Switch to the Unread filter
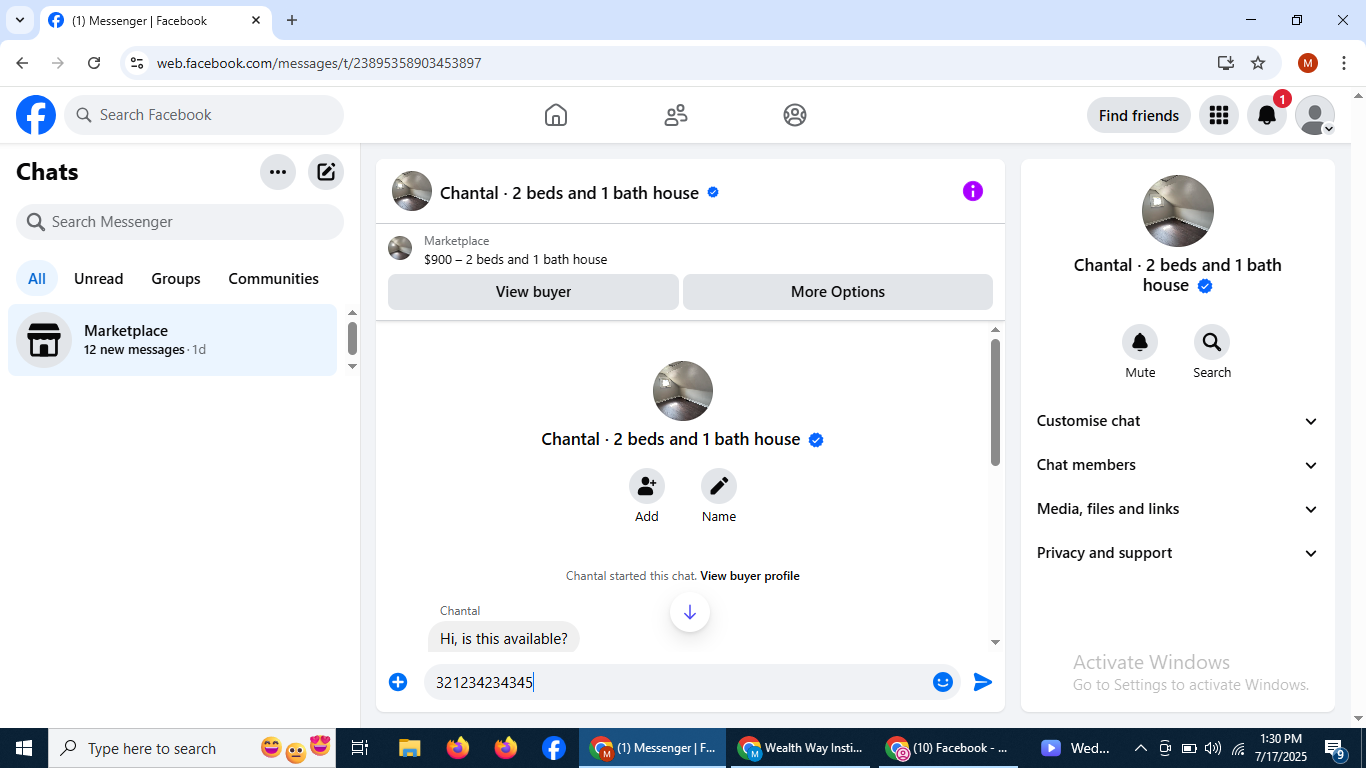This screenshot has height=768, width=1366. (99, 279)
